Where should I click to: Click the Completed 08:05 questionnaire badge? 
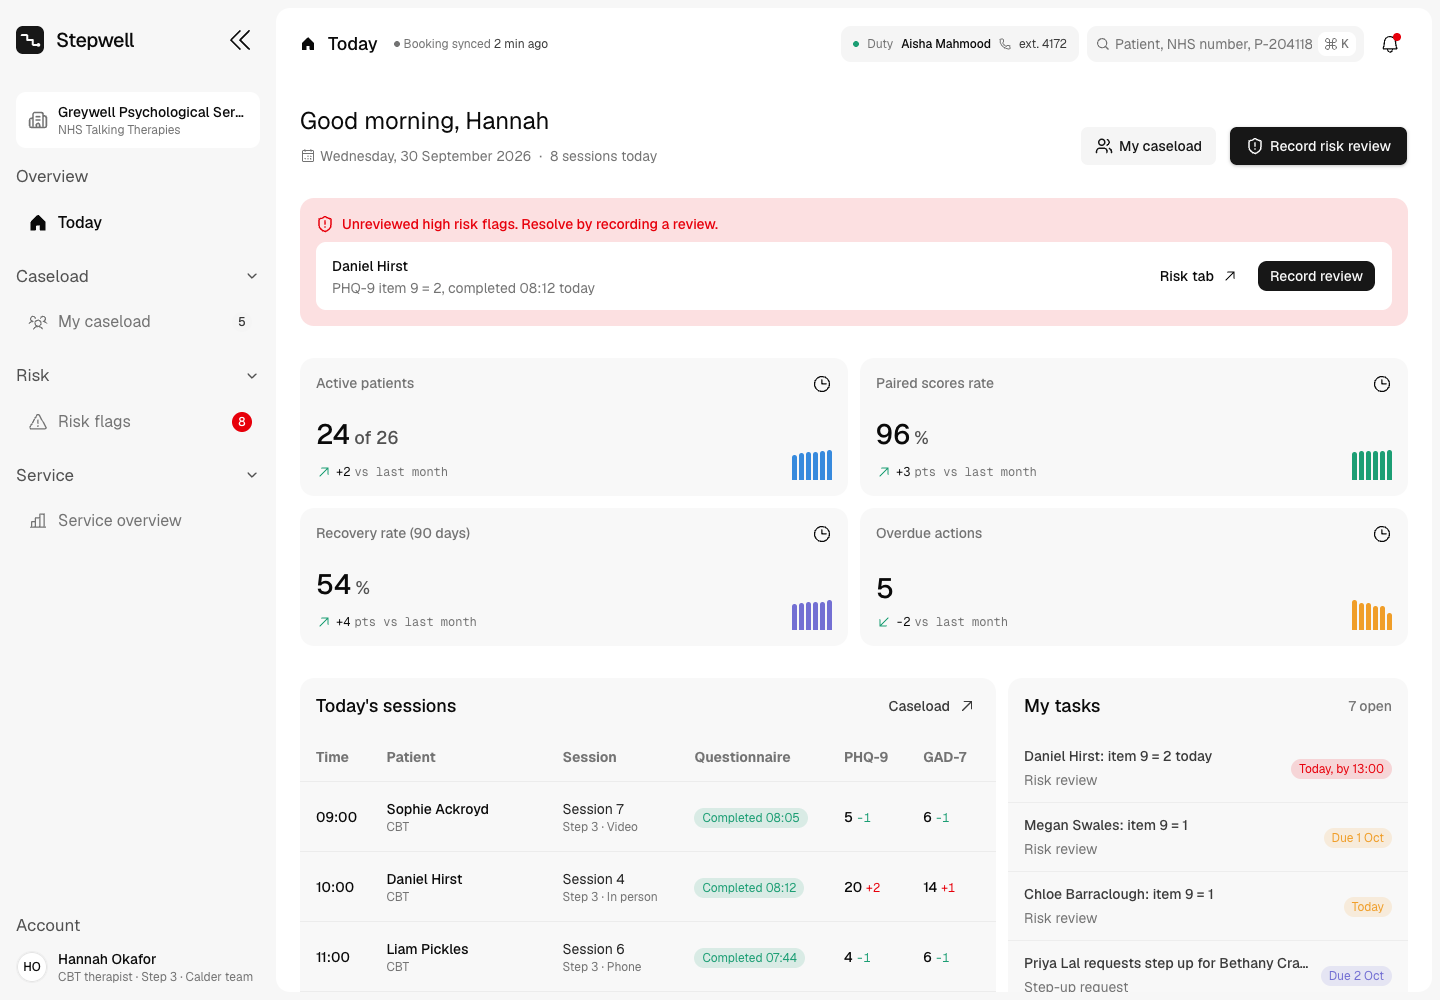tap(751, 818)
